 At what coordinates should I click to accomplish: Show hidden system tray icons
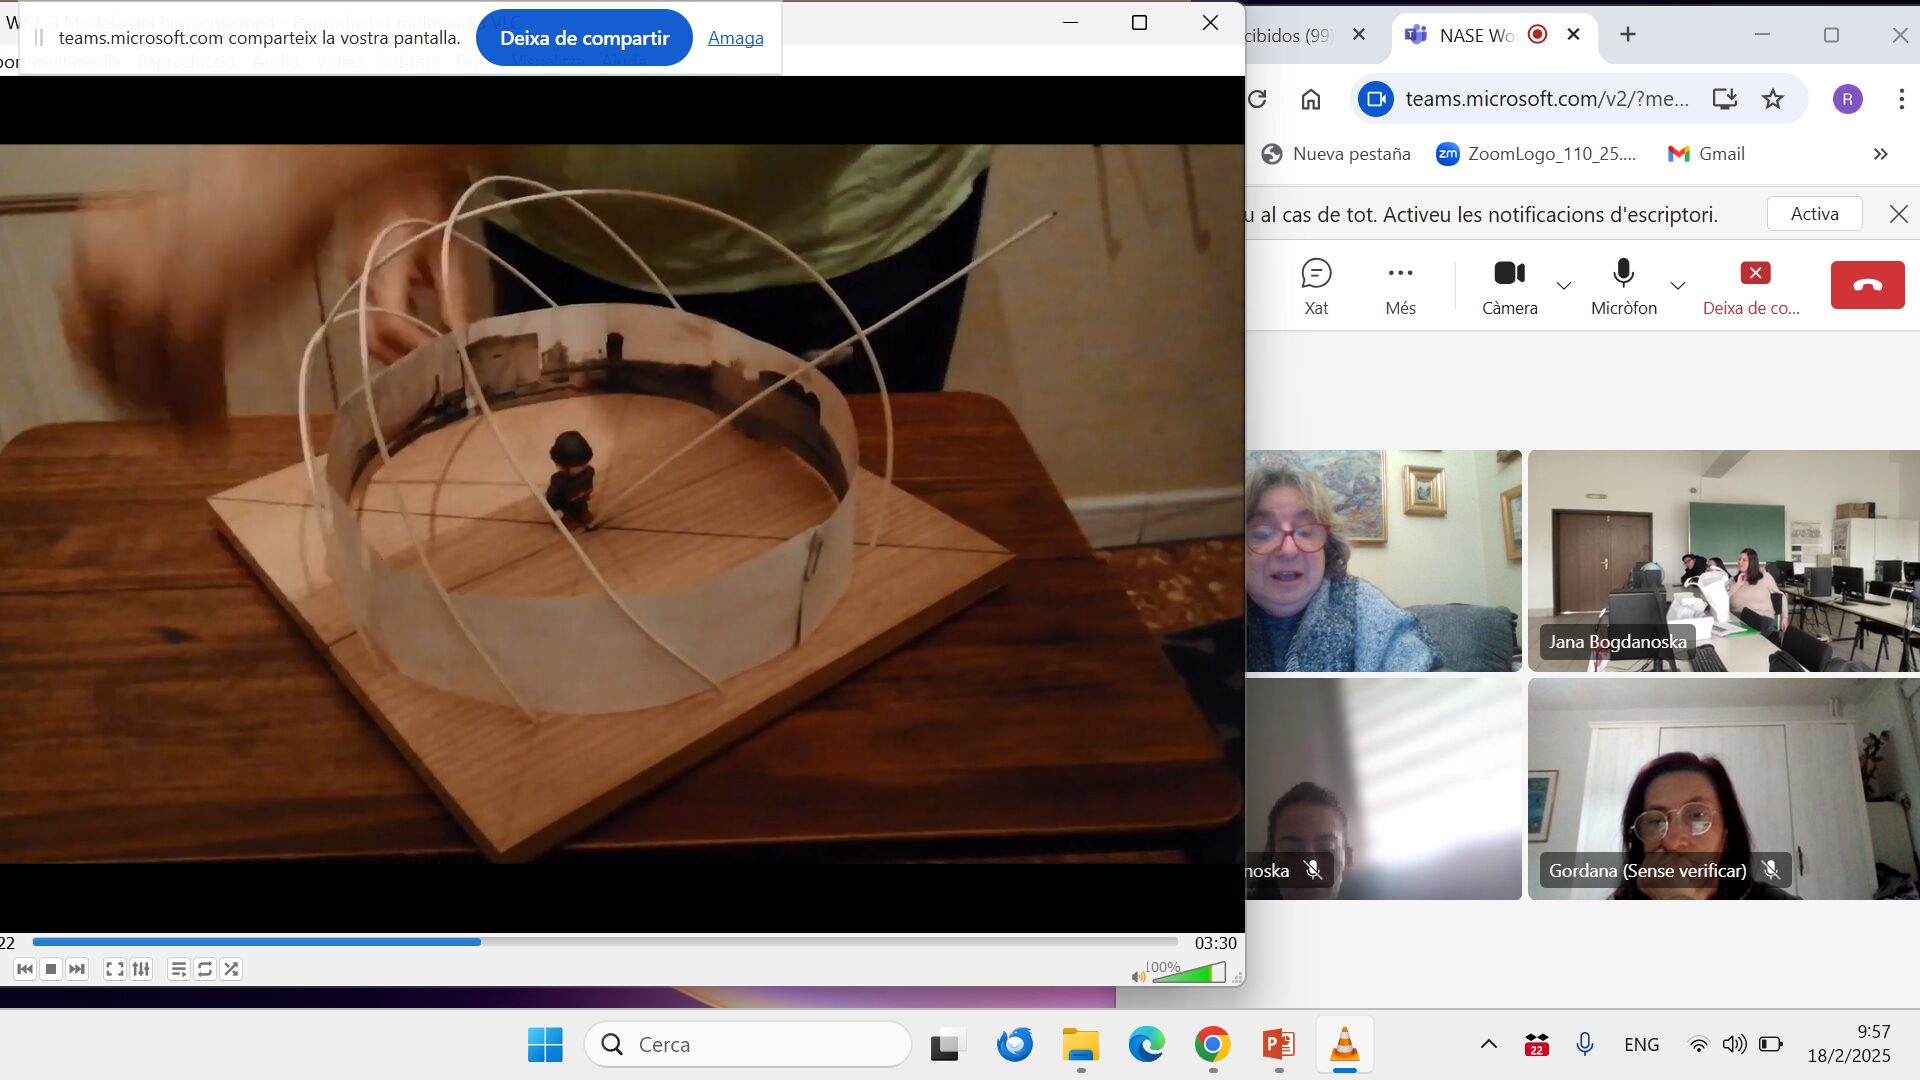click(x=1488, y=1045)
